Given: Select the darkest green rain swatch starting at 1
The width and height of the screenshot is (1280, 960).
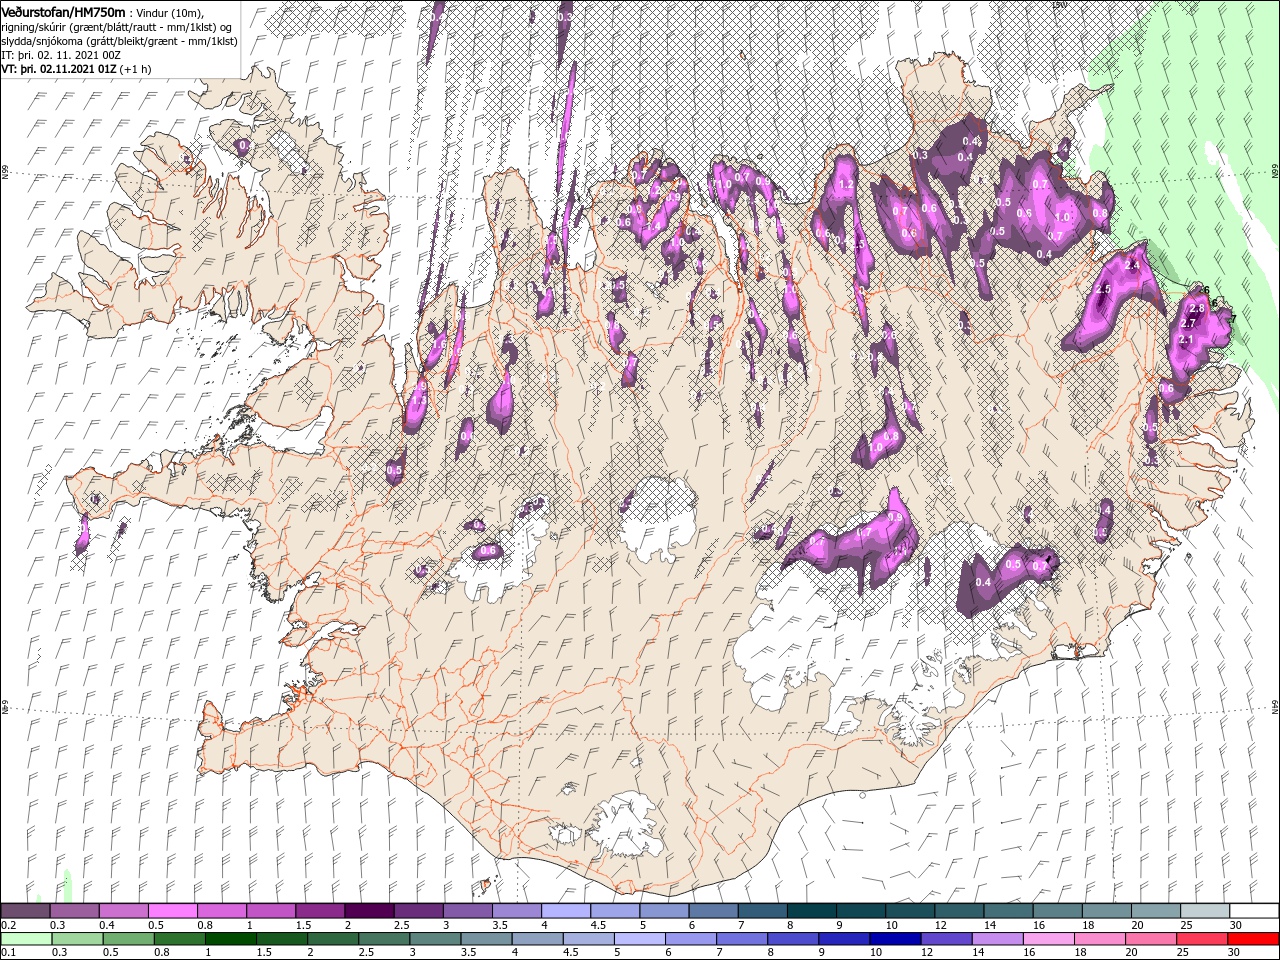Looking at the screenshot, I should pos(230,939).
